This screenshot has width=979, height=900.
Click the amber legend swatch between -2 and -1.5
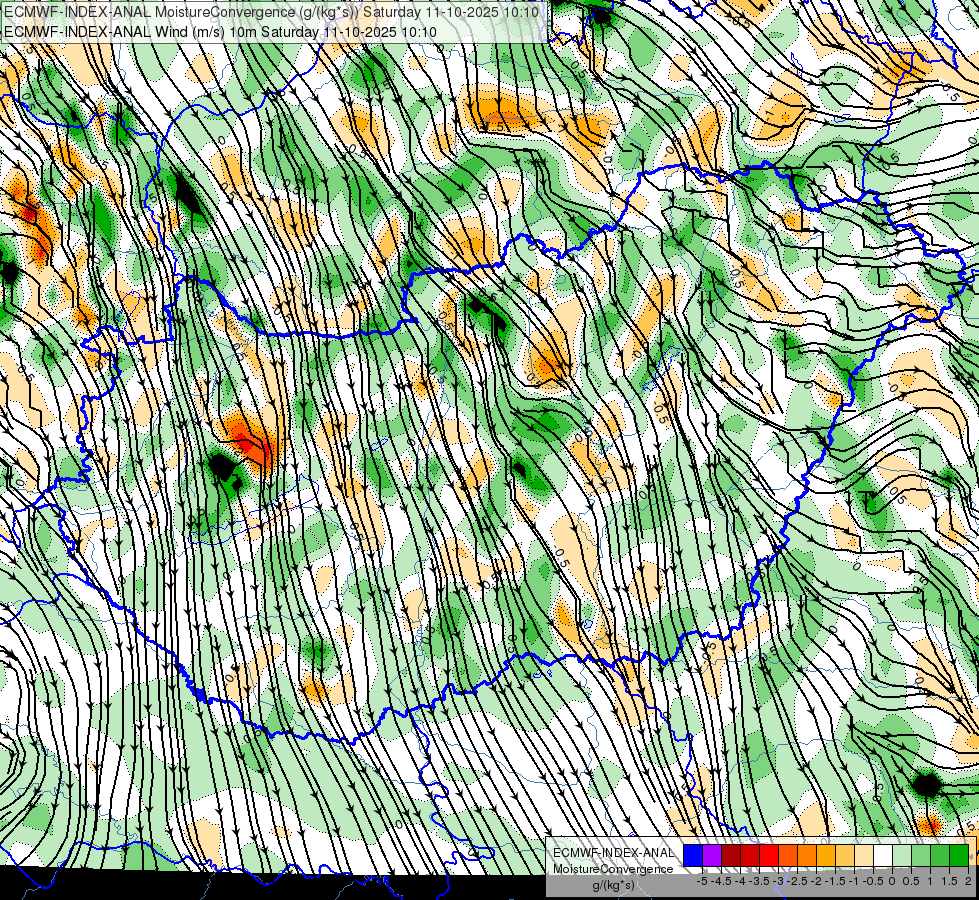click(826, 856)
